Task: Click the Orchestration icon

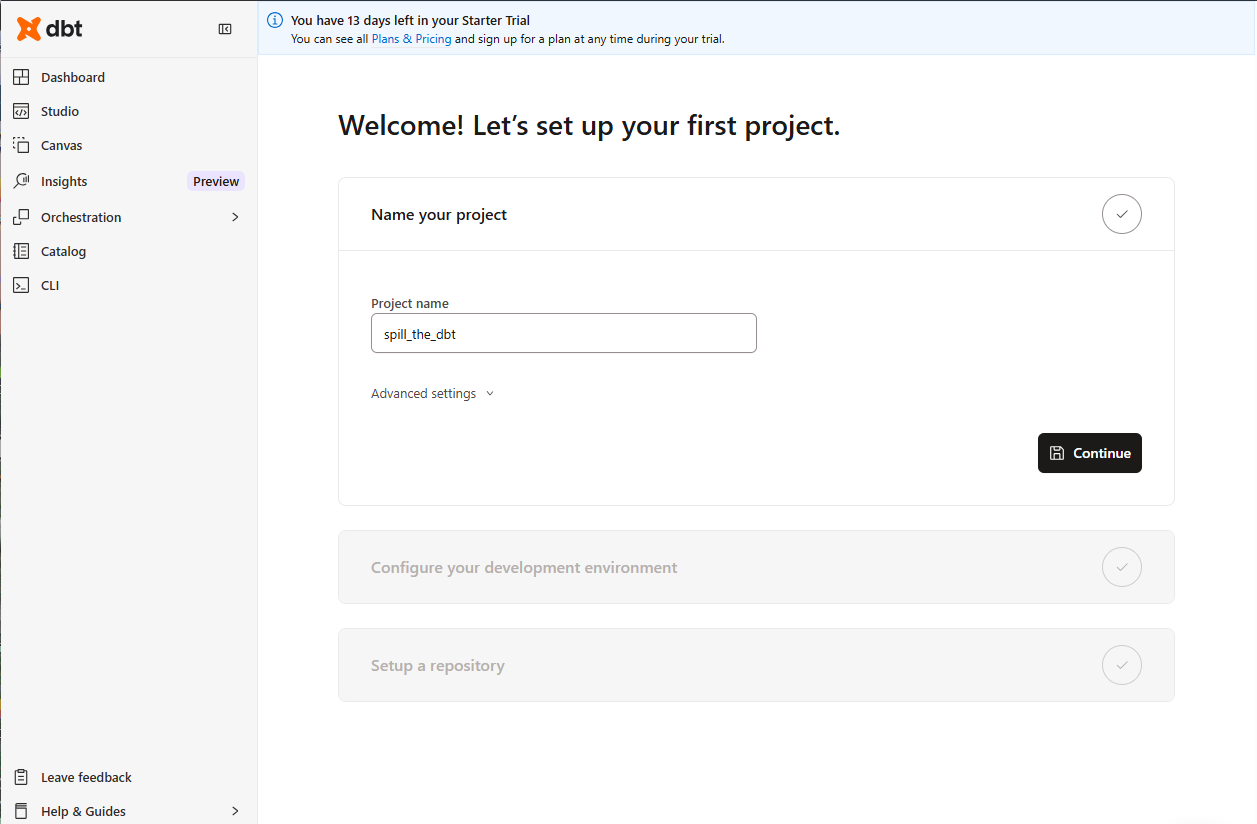Action: coord(21,217)
